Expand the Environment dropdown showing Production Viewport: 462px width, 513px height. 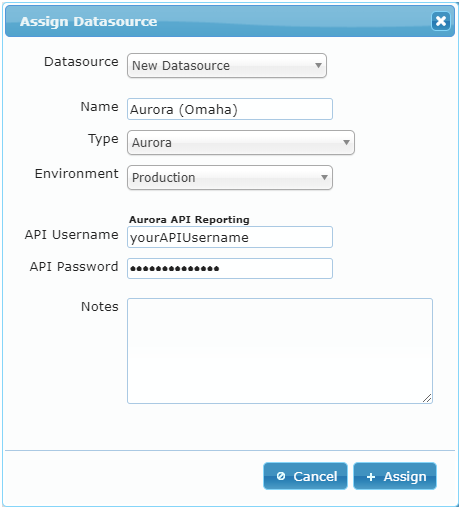(x=230, y=177)
